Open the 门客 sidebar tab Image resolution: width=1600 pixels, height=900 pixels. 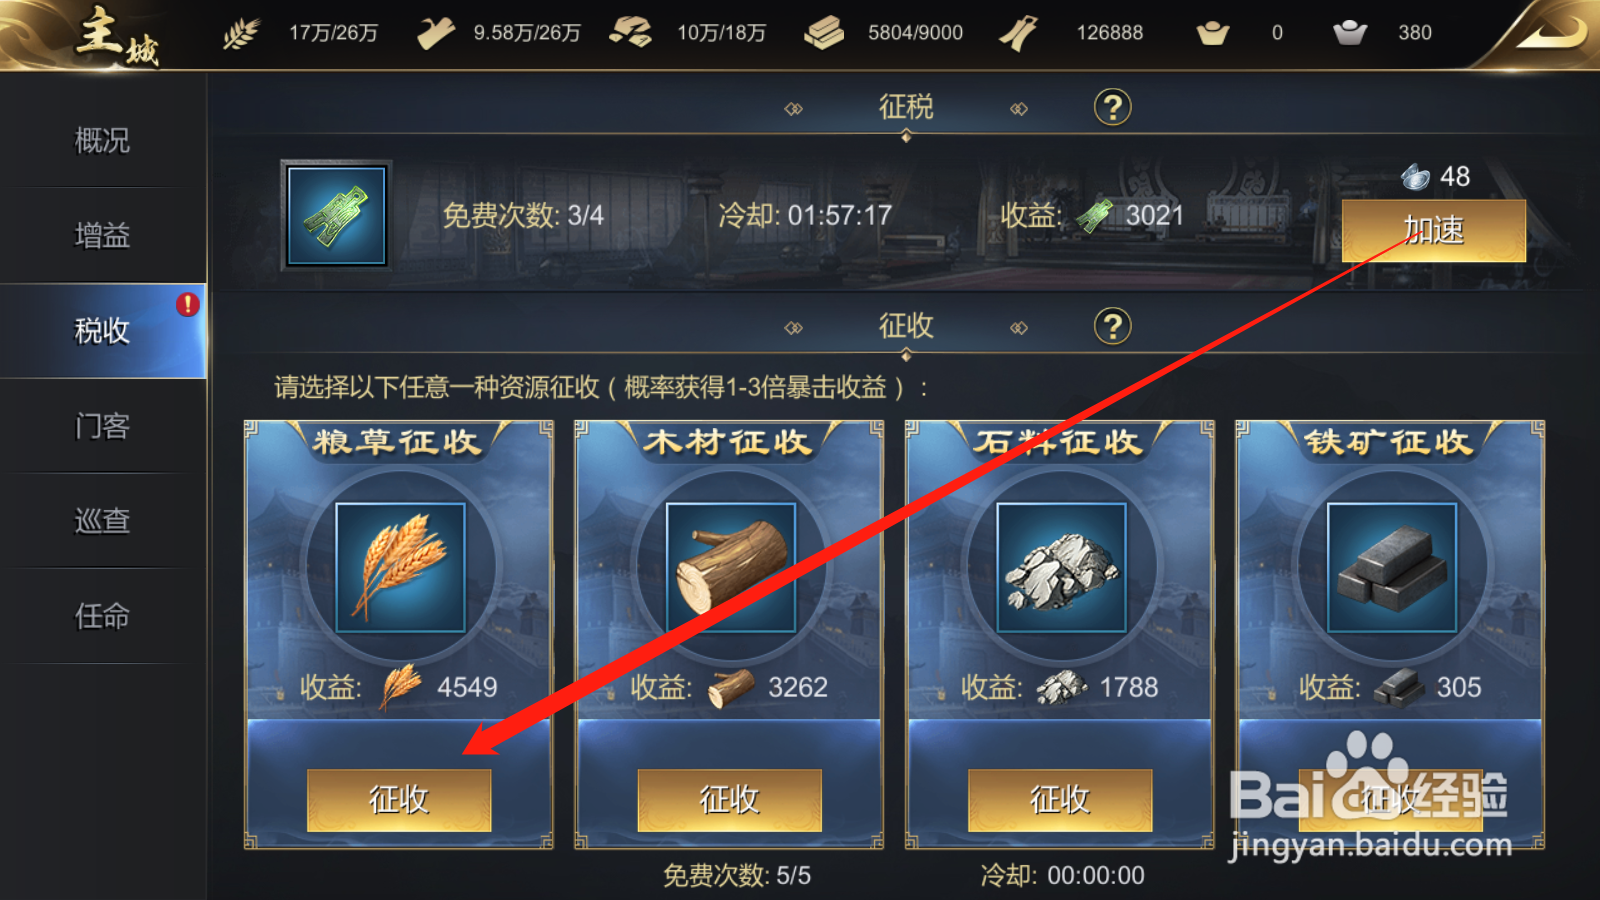pyautogui.click(x=103, y=426)
